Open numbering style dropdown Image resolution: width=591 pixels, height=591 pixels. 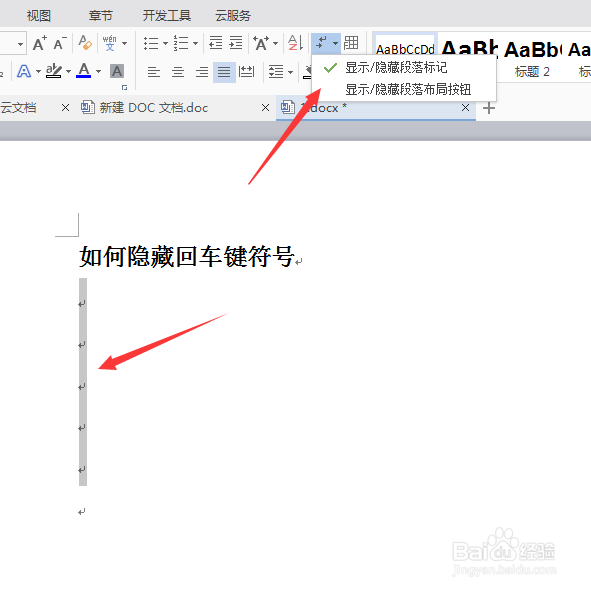pyautogui.click(x=195, y=43)
